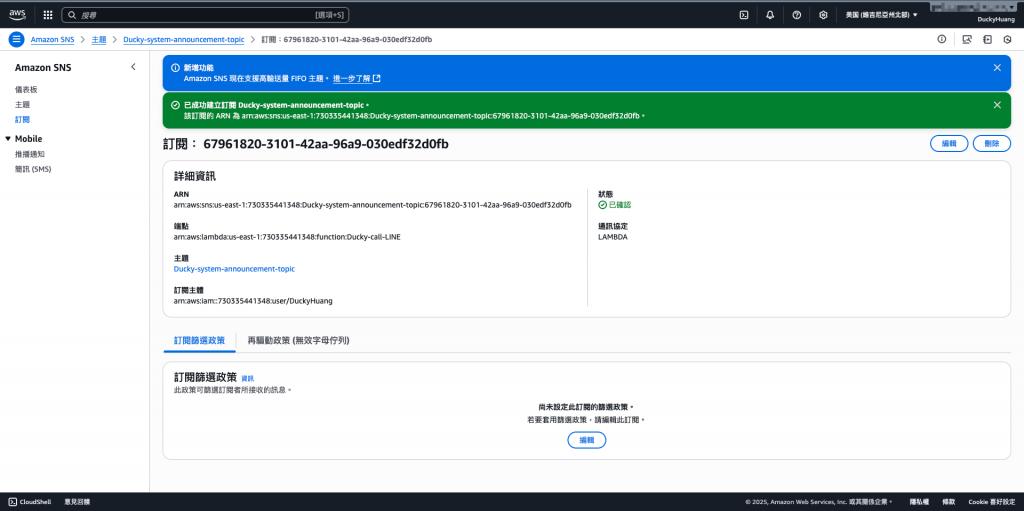Click the 編輯 button next to 刪除
Viewport: 1024px width, 511px height.
pos(949,144)
